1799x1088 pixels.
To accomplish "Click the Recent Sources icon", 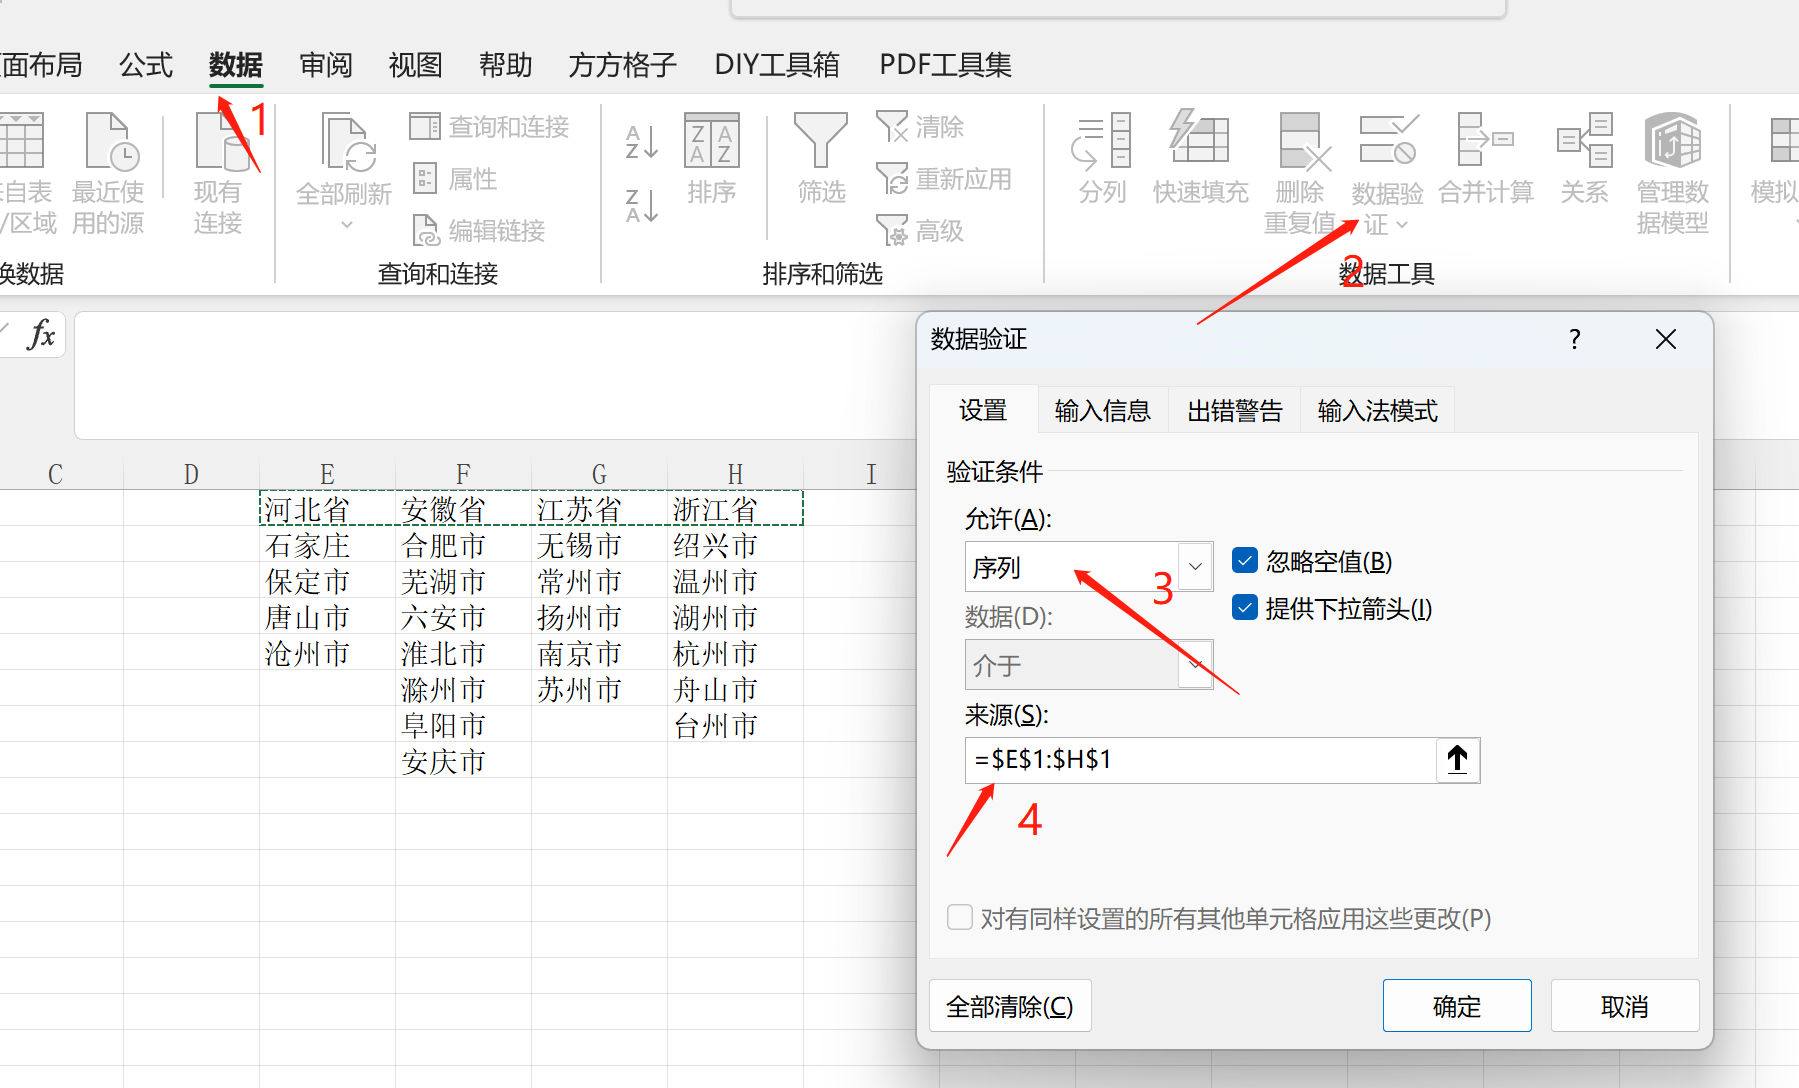I will point(110,142).
